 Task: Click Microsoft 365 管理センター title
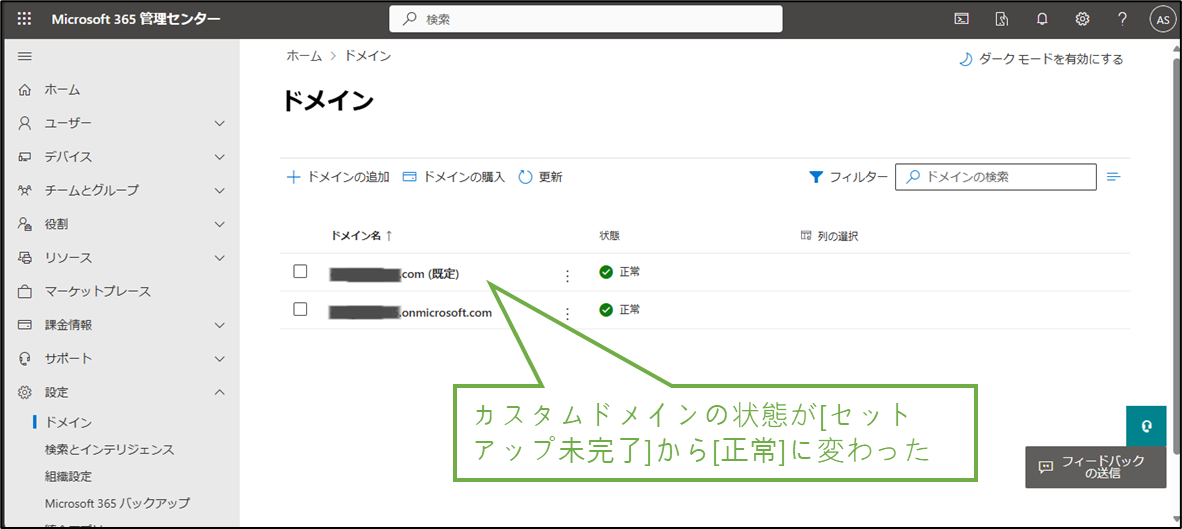(136, 20)
